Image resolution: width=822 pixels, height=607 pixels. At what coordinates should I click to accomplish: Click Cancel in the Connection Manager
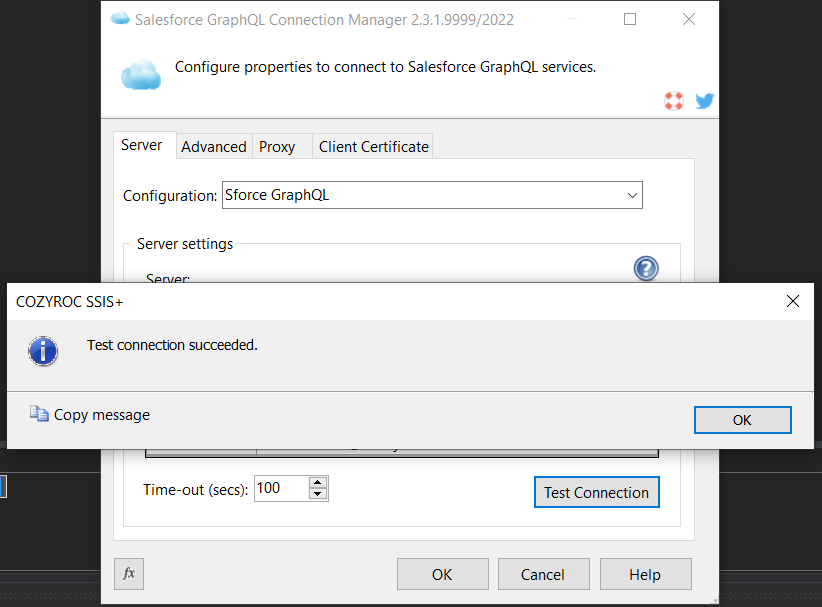pyautogui.click(x=543, y=574)
